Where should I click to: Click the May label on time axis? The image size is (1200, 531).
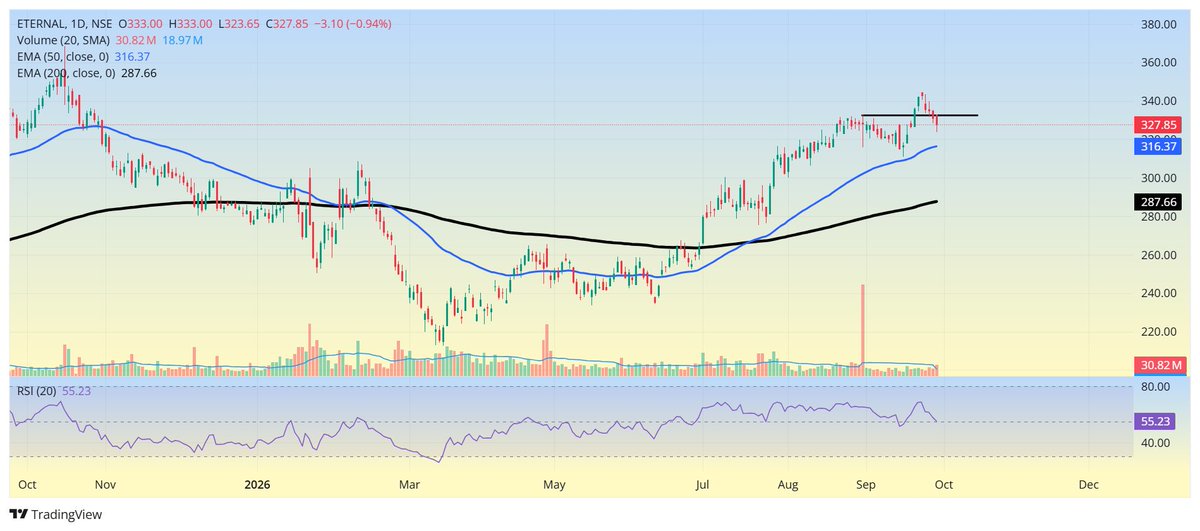[555, 484]
